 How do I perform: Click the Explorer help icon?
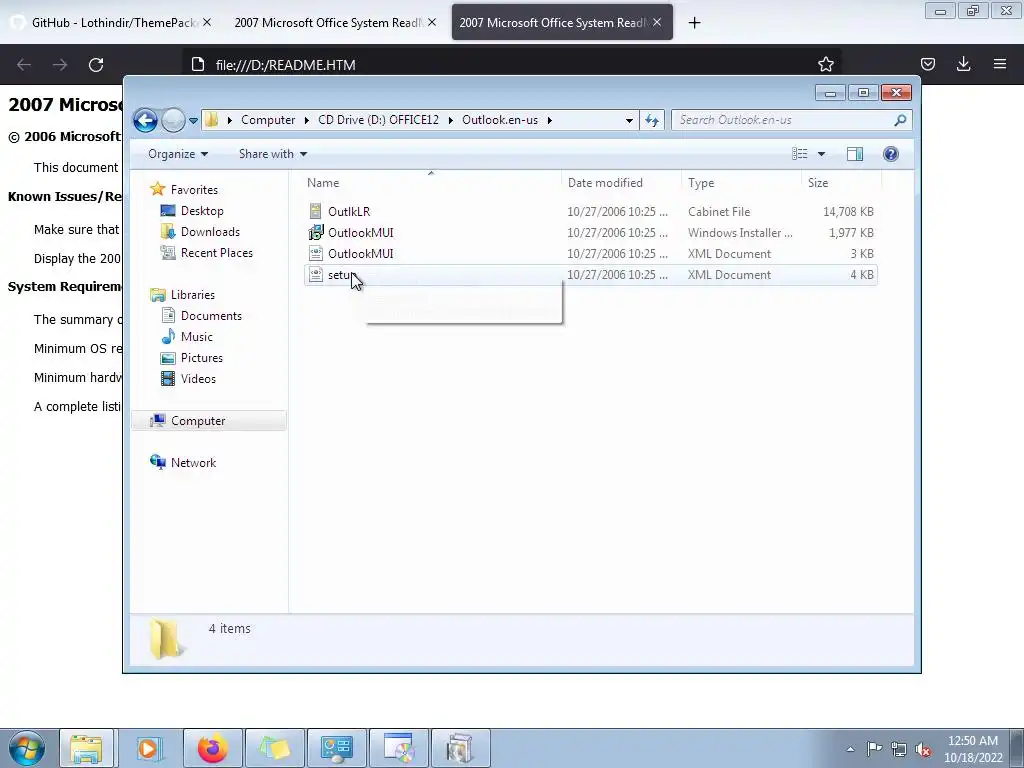click(x=891, y=154)
